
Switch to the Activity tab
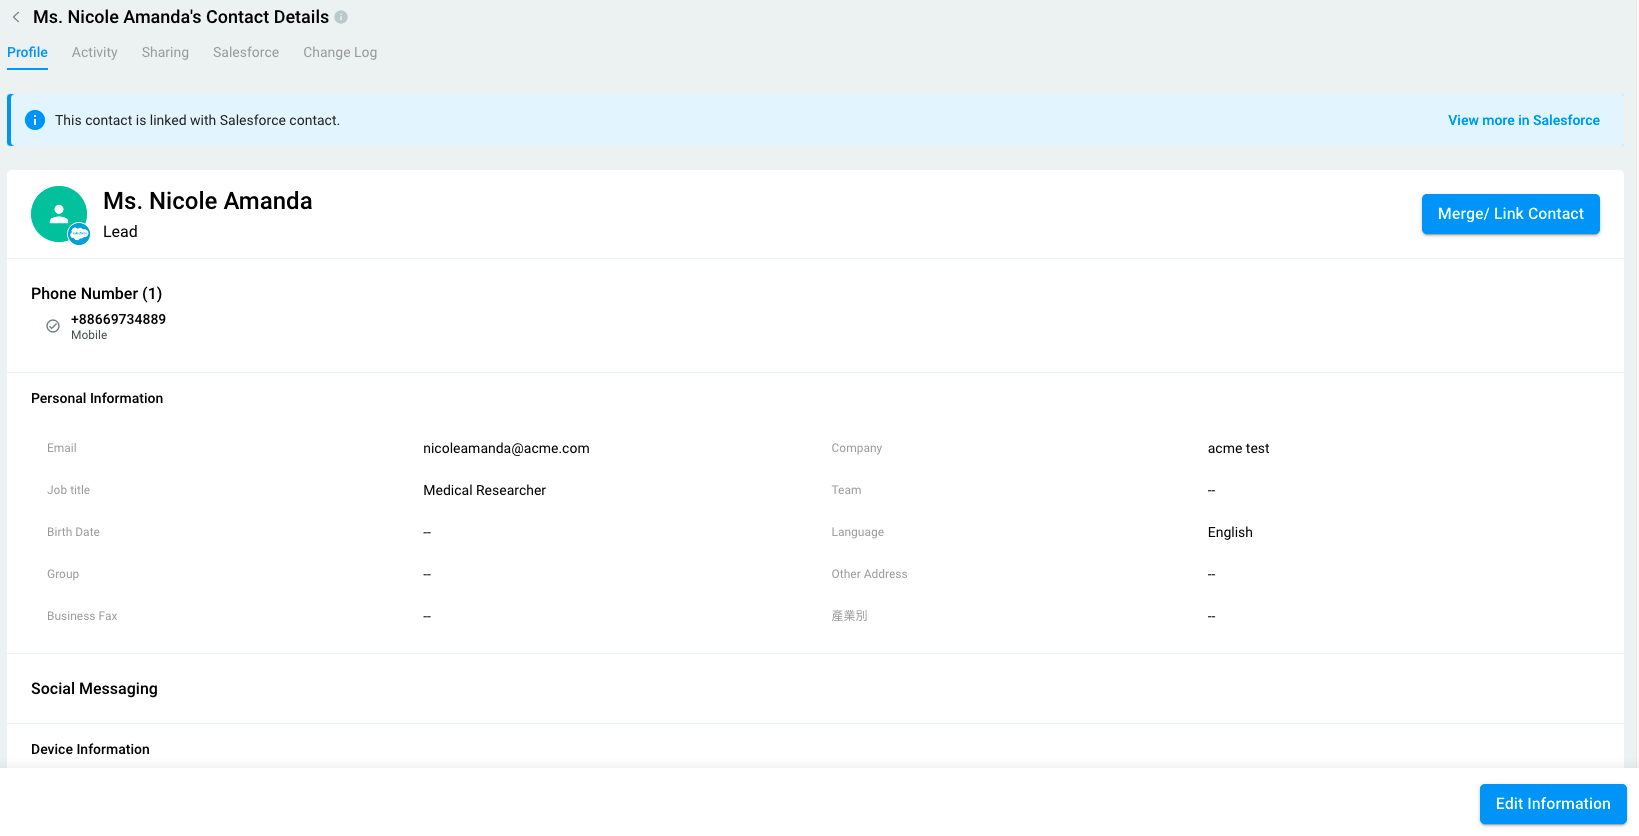pyautogui.click(x=95, y=52)
